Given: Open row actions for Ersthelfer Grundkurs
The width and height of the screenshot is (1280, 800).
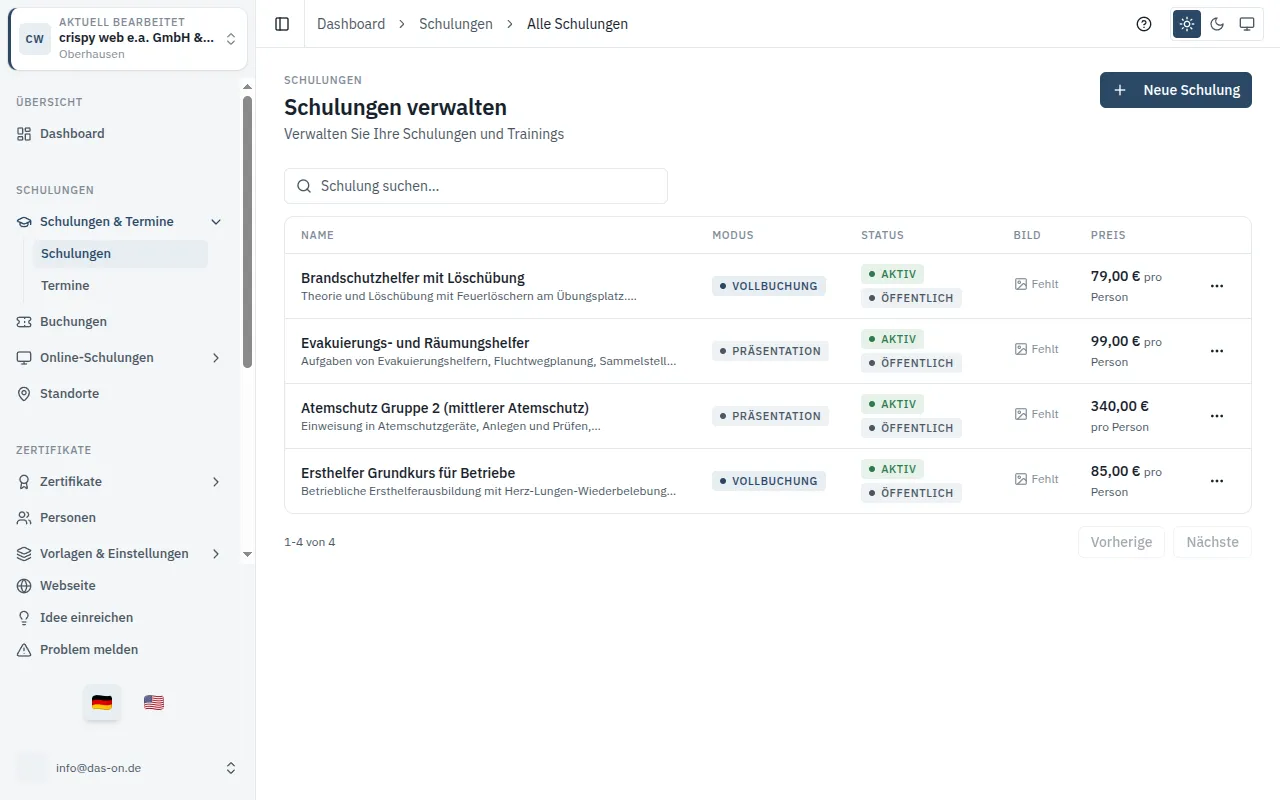Looking at the screenshot, I should pos(1217,481).
